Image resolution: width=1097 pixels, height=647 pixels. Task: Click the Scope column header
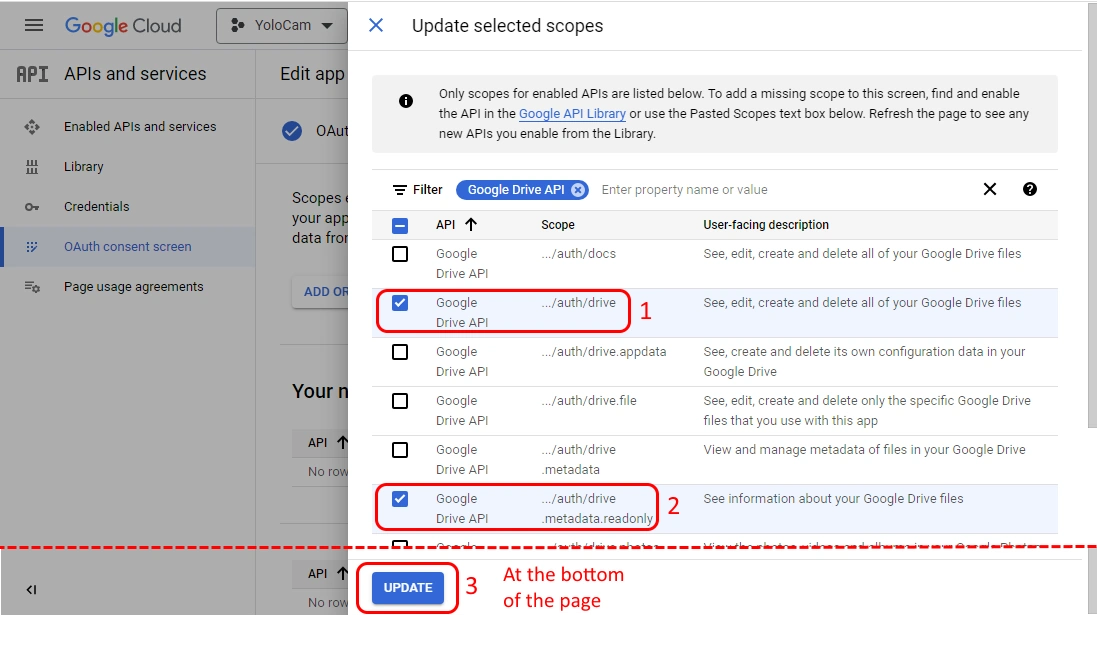[558, 225]
